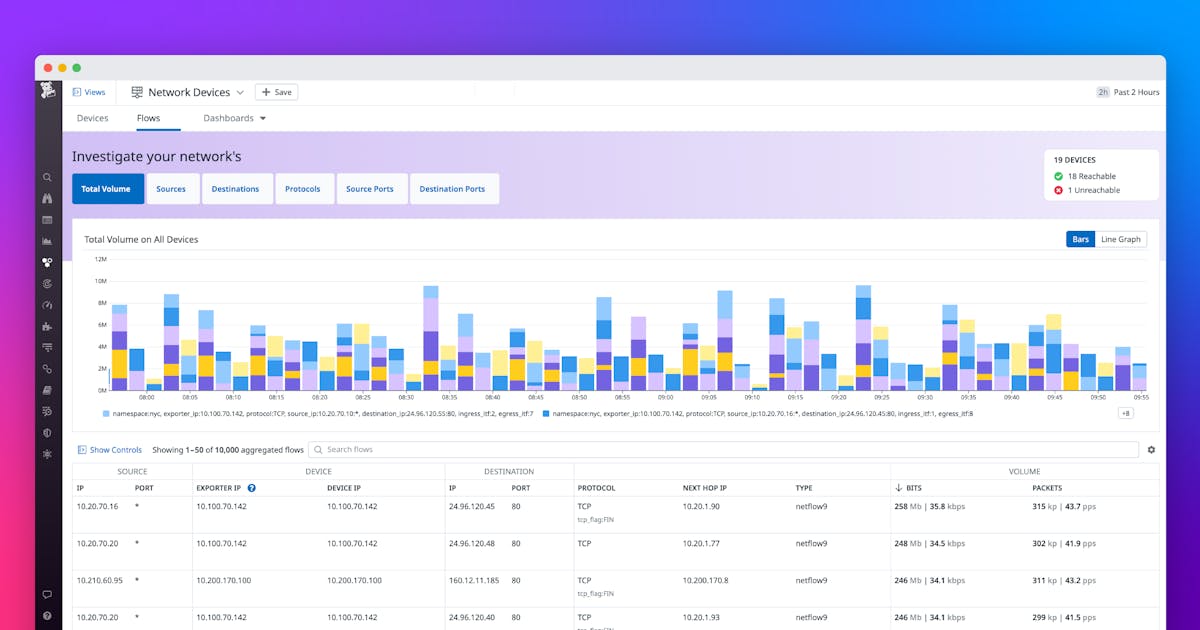This screenshot has width=1200, height=630.
Task: Select the chain link icon in the sidebar
Action: coord(47,368)
